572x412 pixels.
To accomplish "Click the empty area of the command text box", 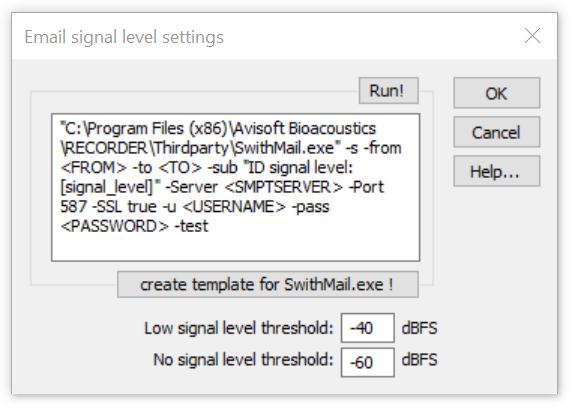I will pos(236,247).
